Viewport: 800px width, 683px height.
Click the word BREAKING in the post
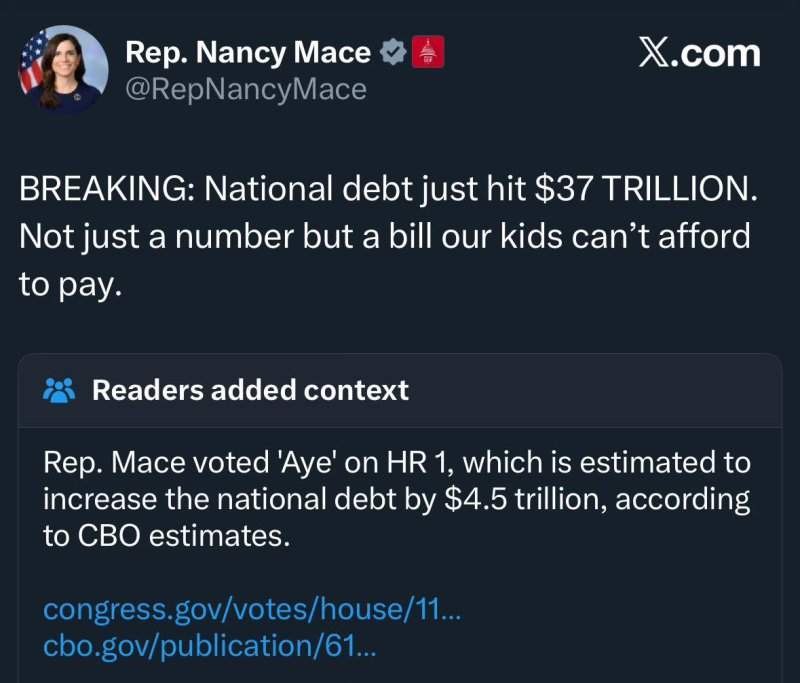point(106,188)
